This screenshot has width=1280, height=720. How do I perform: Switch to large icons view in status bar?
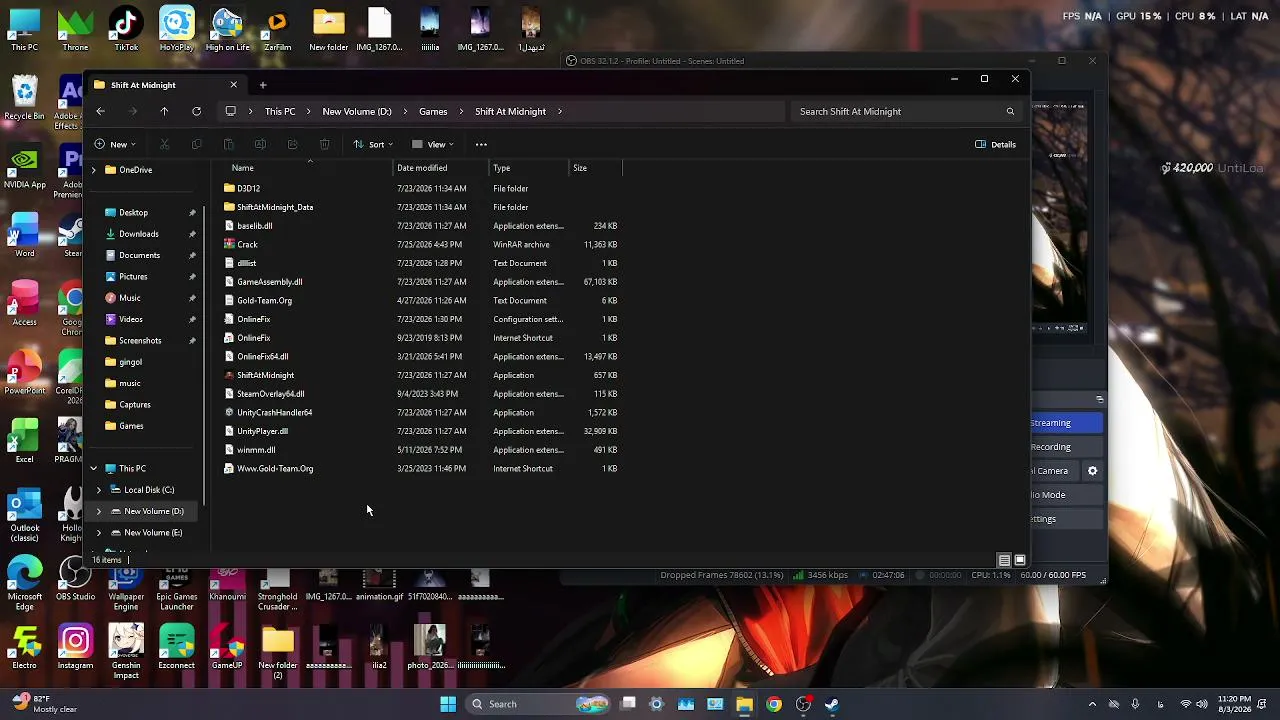coord(1020,560)
